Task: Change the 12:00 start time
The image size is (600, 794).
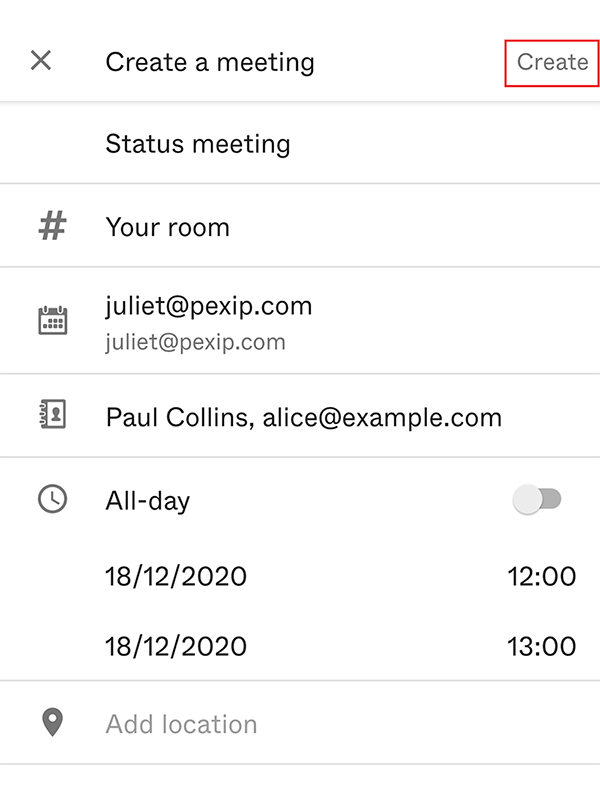Action: click(541, 576)
